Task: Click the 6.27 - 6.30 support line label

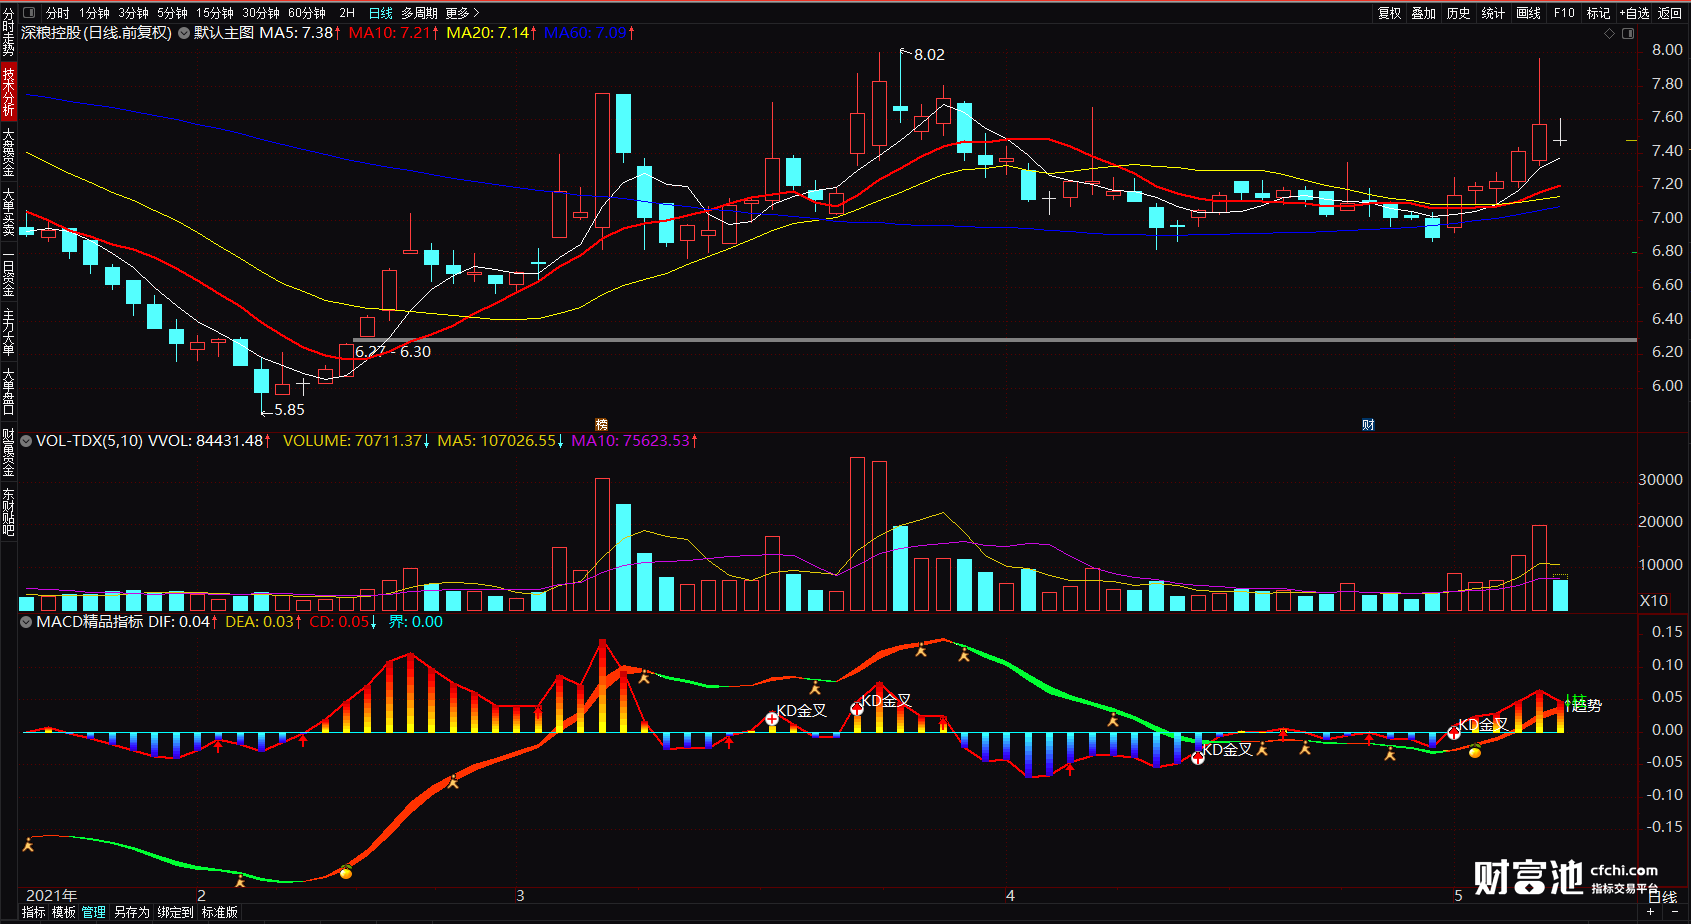Action: (x=393, y=352)
